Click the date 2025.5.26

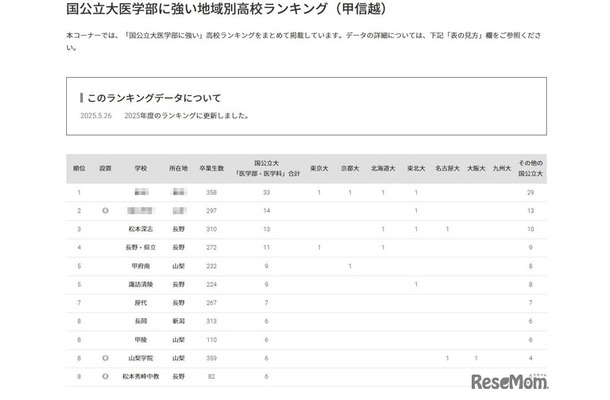96,116
